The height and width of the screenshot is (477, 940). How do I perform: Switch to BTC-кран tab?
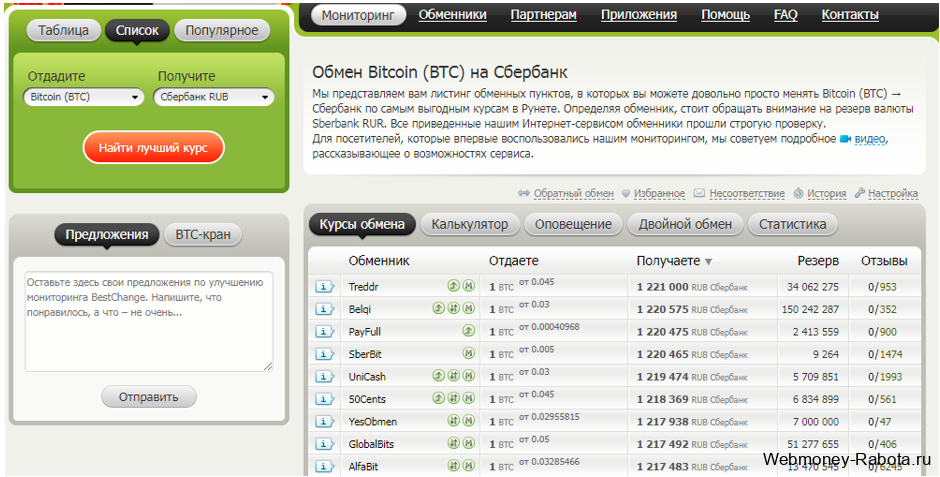[203, 234]
